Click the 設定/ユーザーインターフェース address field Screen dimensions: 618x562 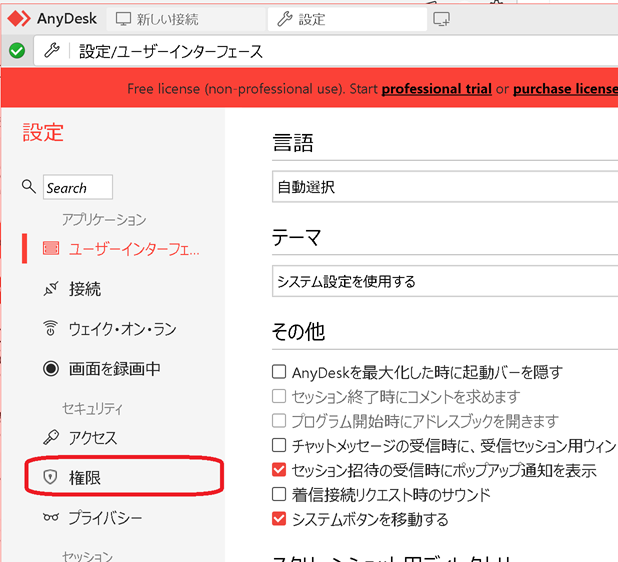click(326, 51)
